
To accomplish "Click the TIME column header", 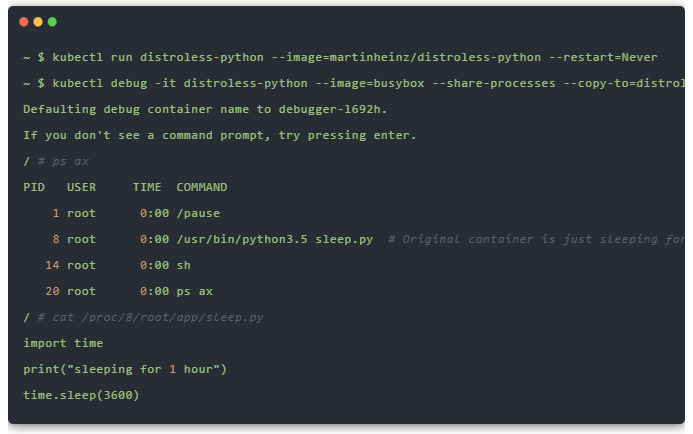I will pyautogui.click(x=147, y=187).
